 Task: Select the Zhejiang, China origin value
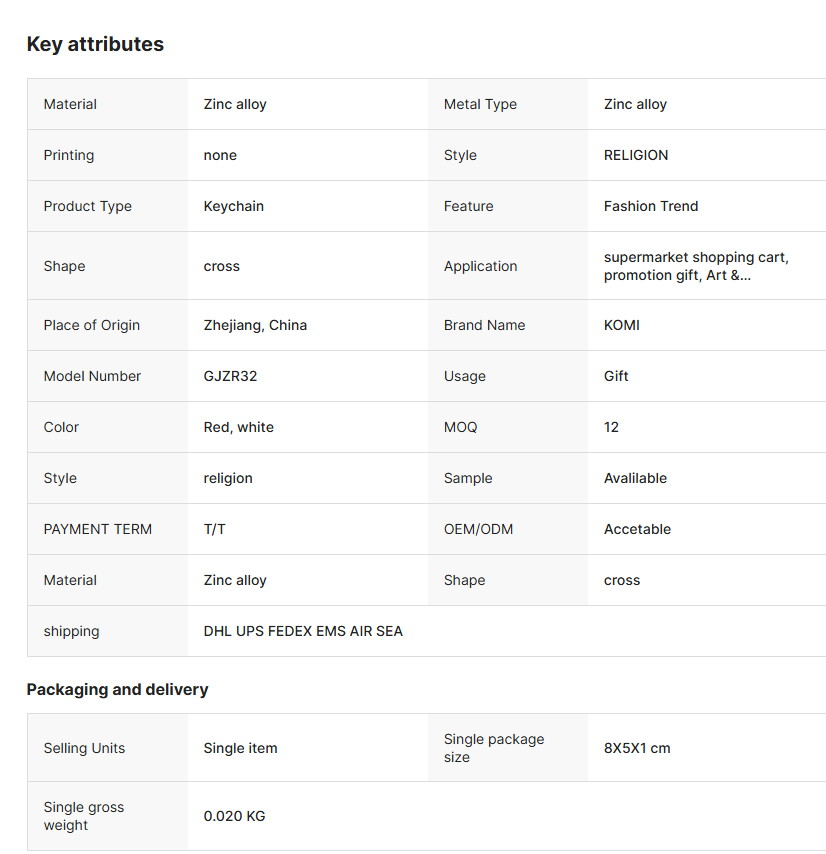pyautogui.click(x=255, y=325)
